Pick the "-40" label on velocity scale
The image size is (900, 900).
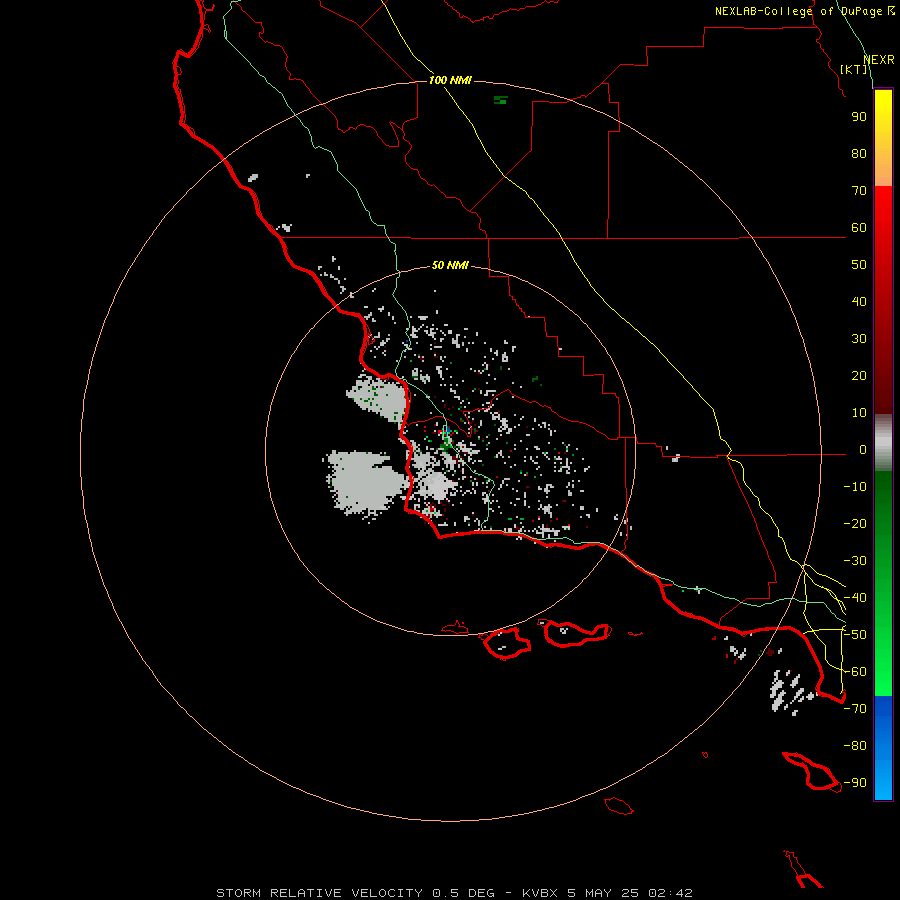point(855,598)
